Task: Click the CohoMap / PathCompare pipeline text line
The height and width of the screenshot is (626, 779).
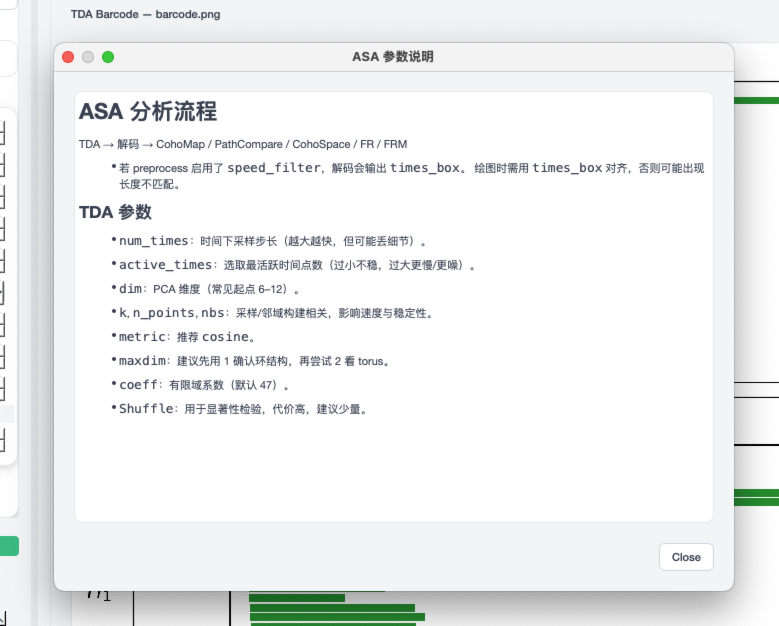Action: 243,144
